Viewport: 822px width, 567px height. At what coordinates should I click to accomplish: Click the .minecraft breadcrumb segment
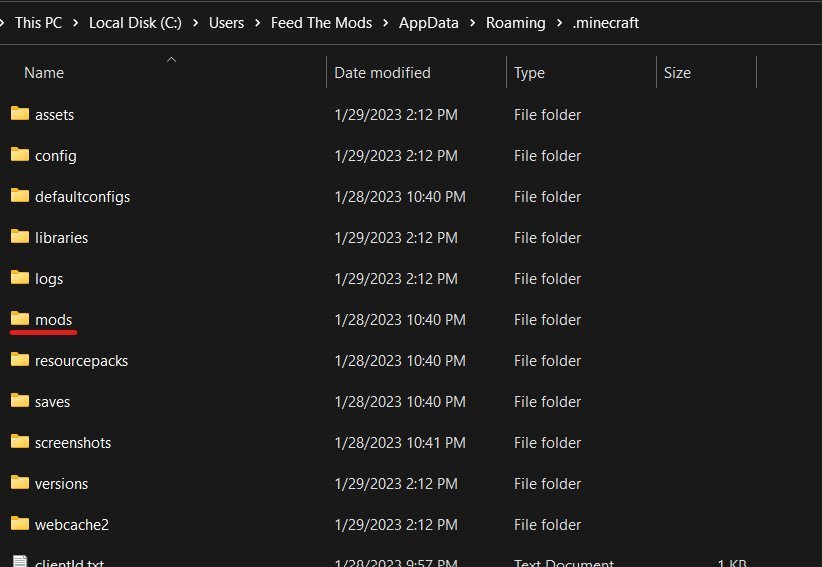(x=605, y=23)
